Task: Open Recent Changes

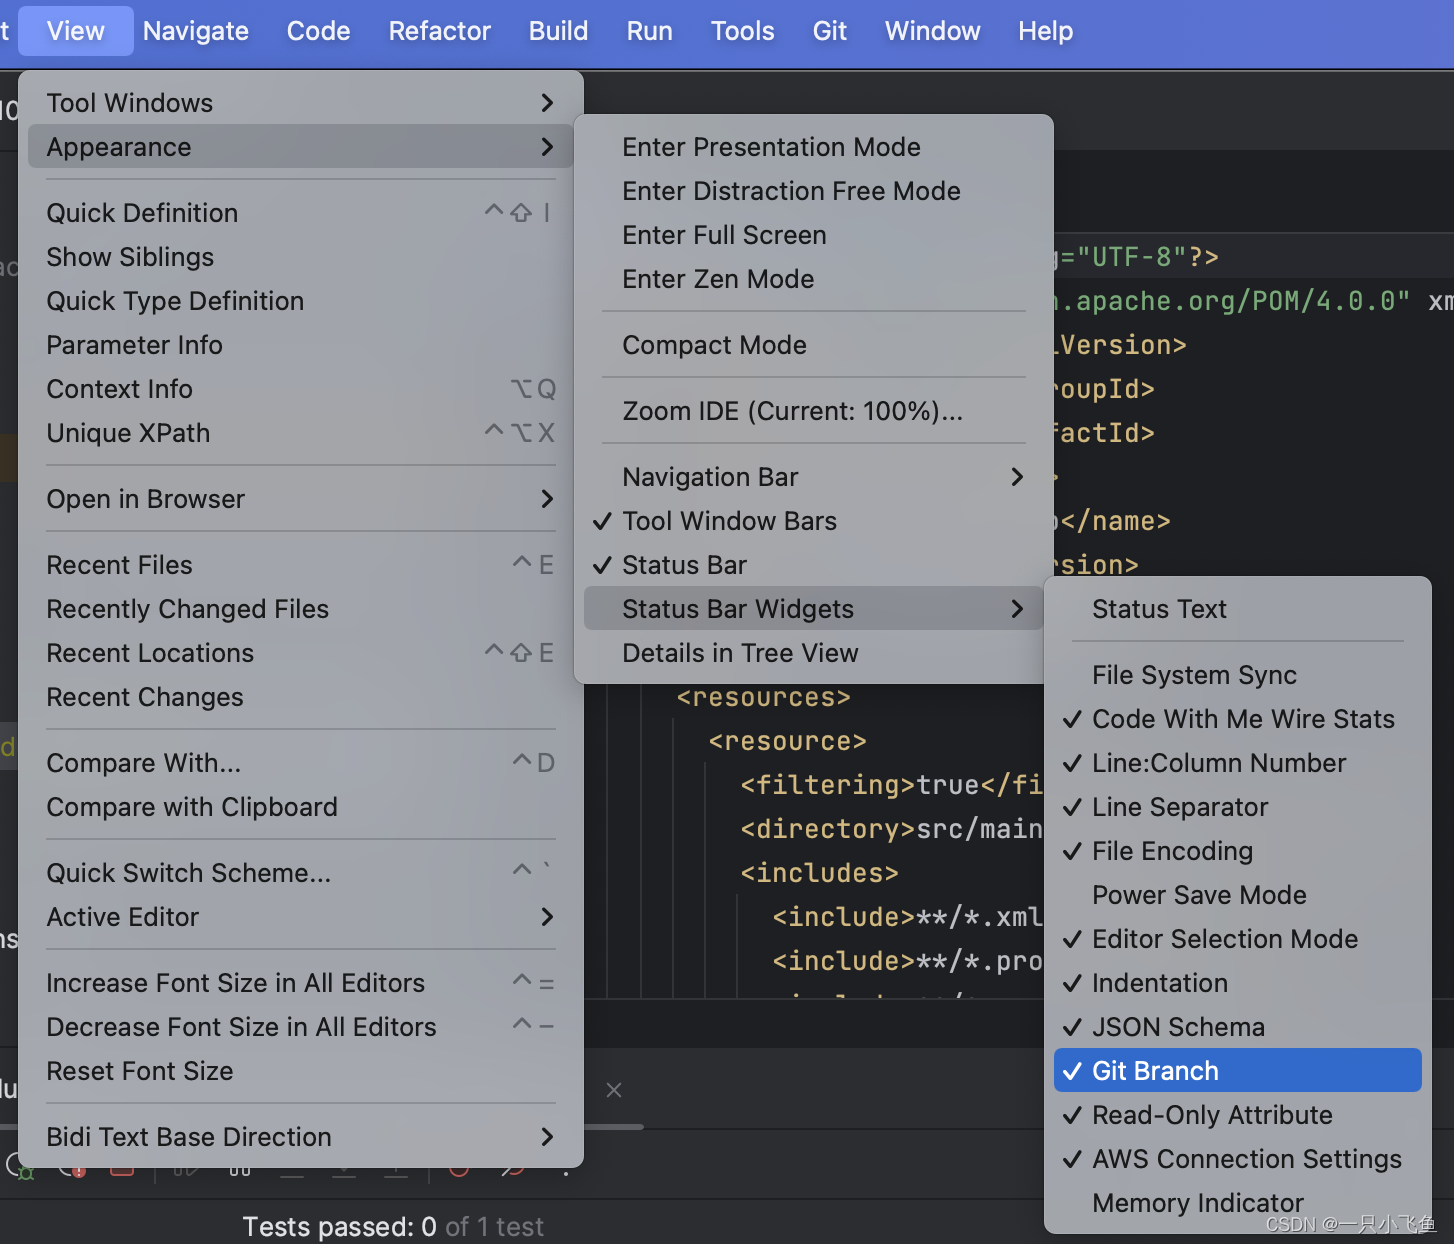Action: pos(300,697)
